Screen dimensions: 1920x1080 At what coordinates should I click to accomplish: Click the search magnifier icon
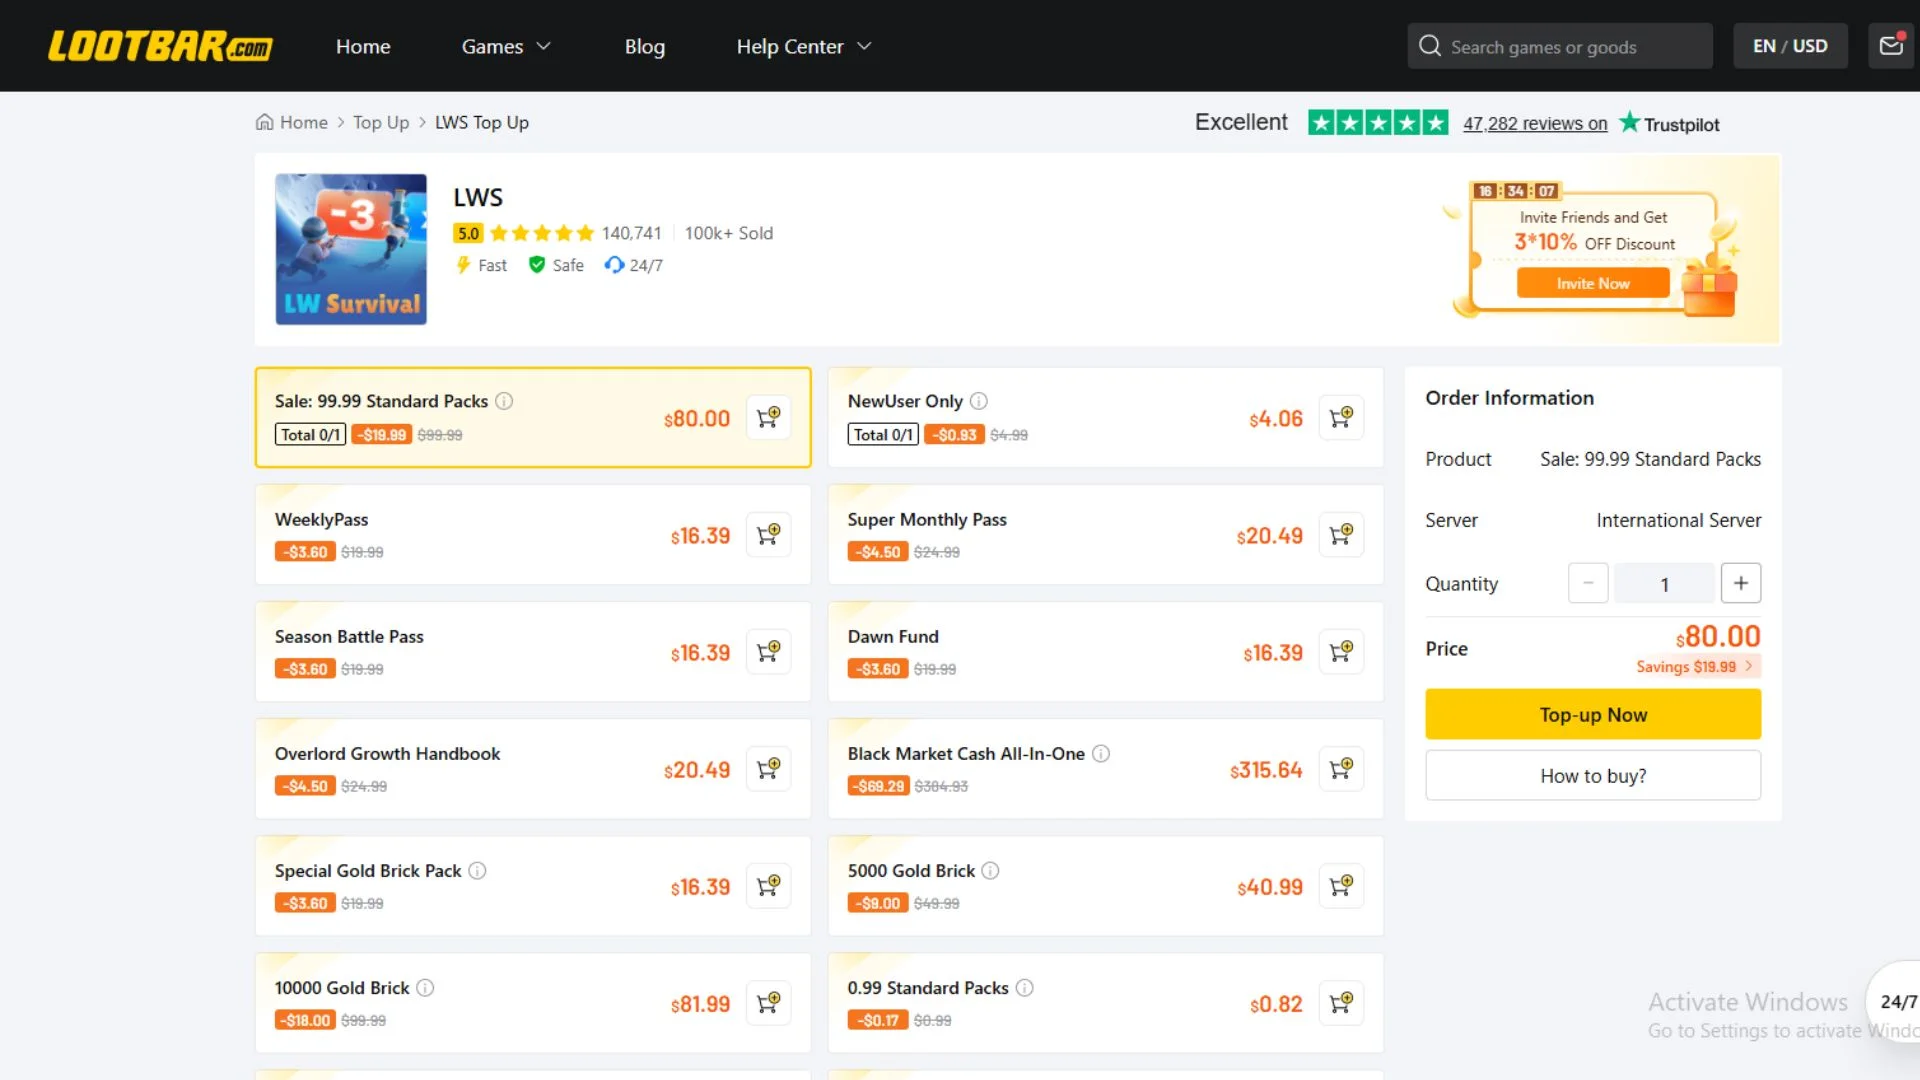(1430, 46)
